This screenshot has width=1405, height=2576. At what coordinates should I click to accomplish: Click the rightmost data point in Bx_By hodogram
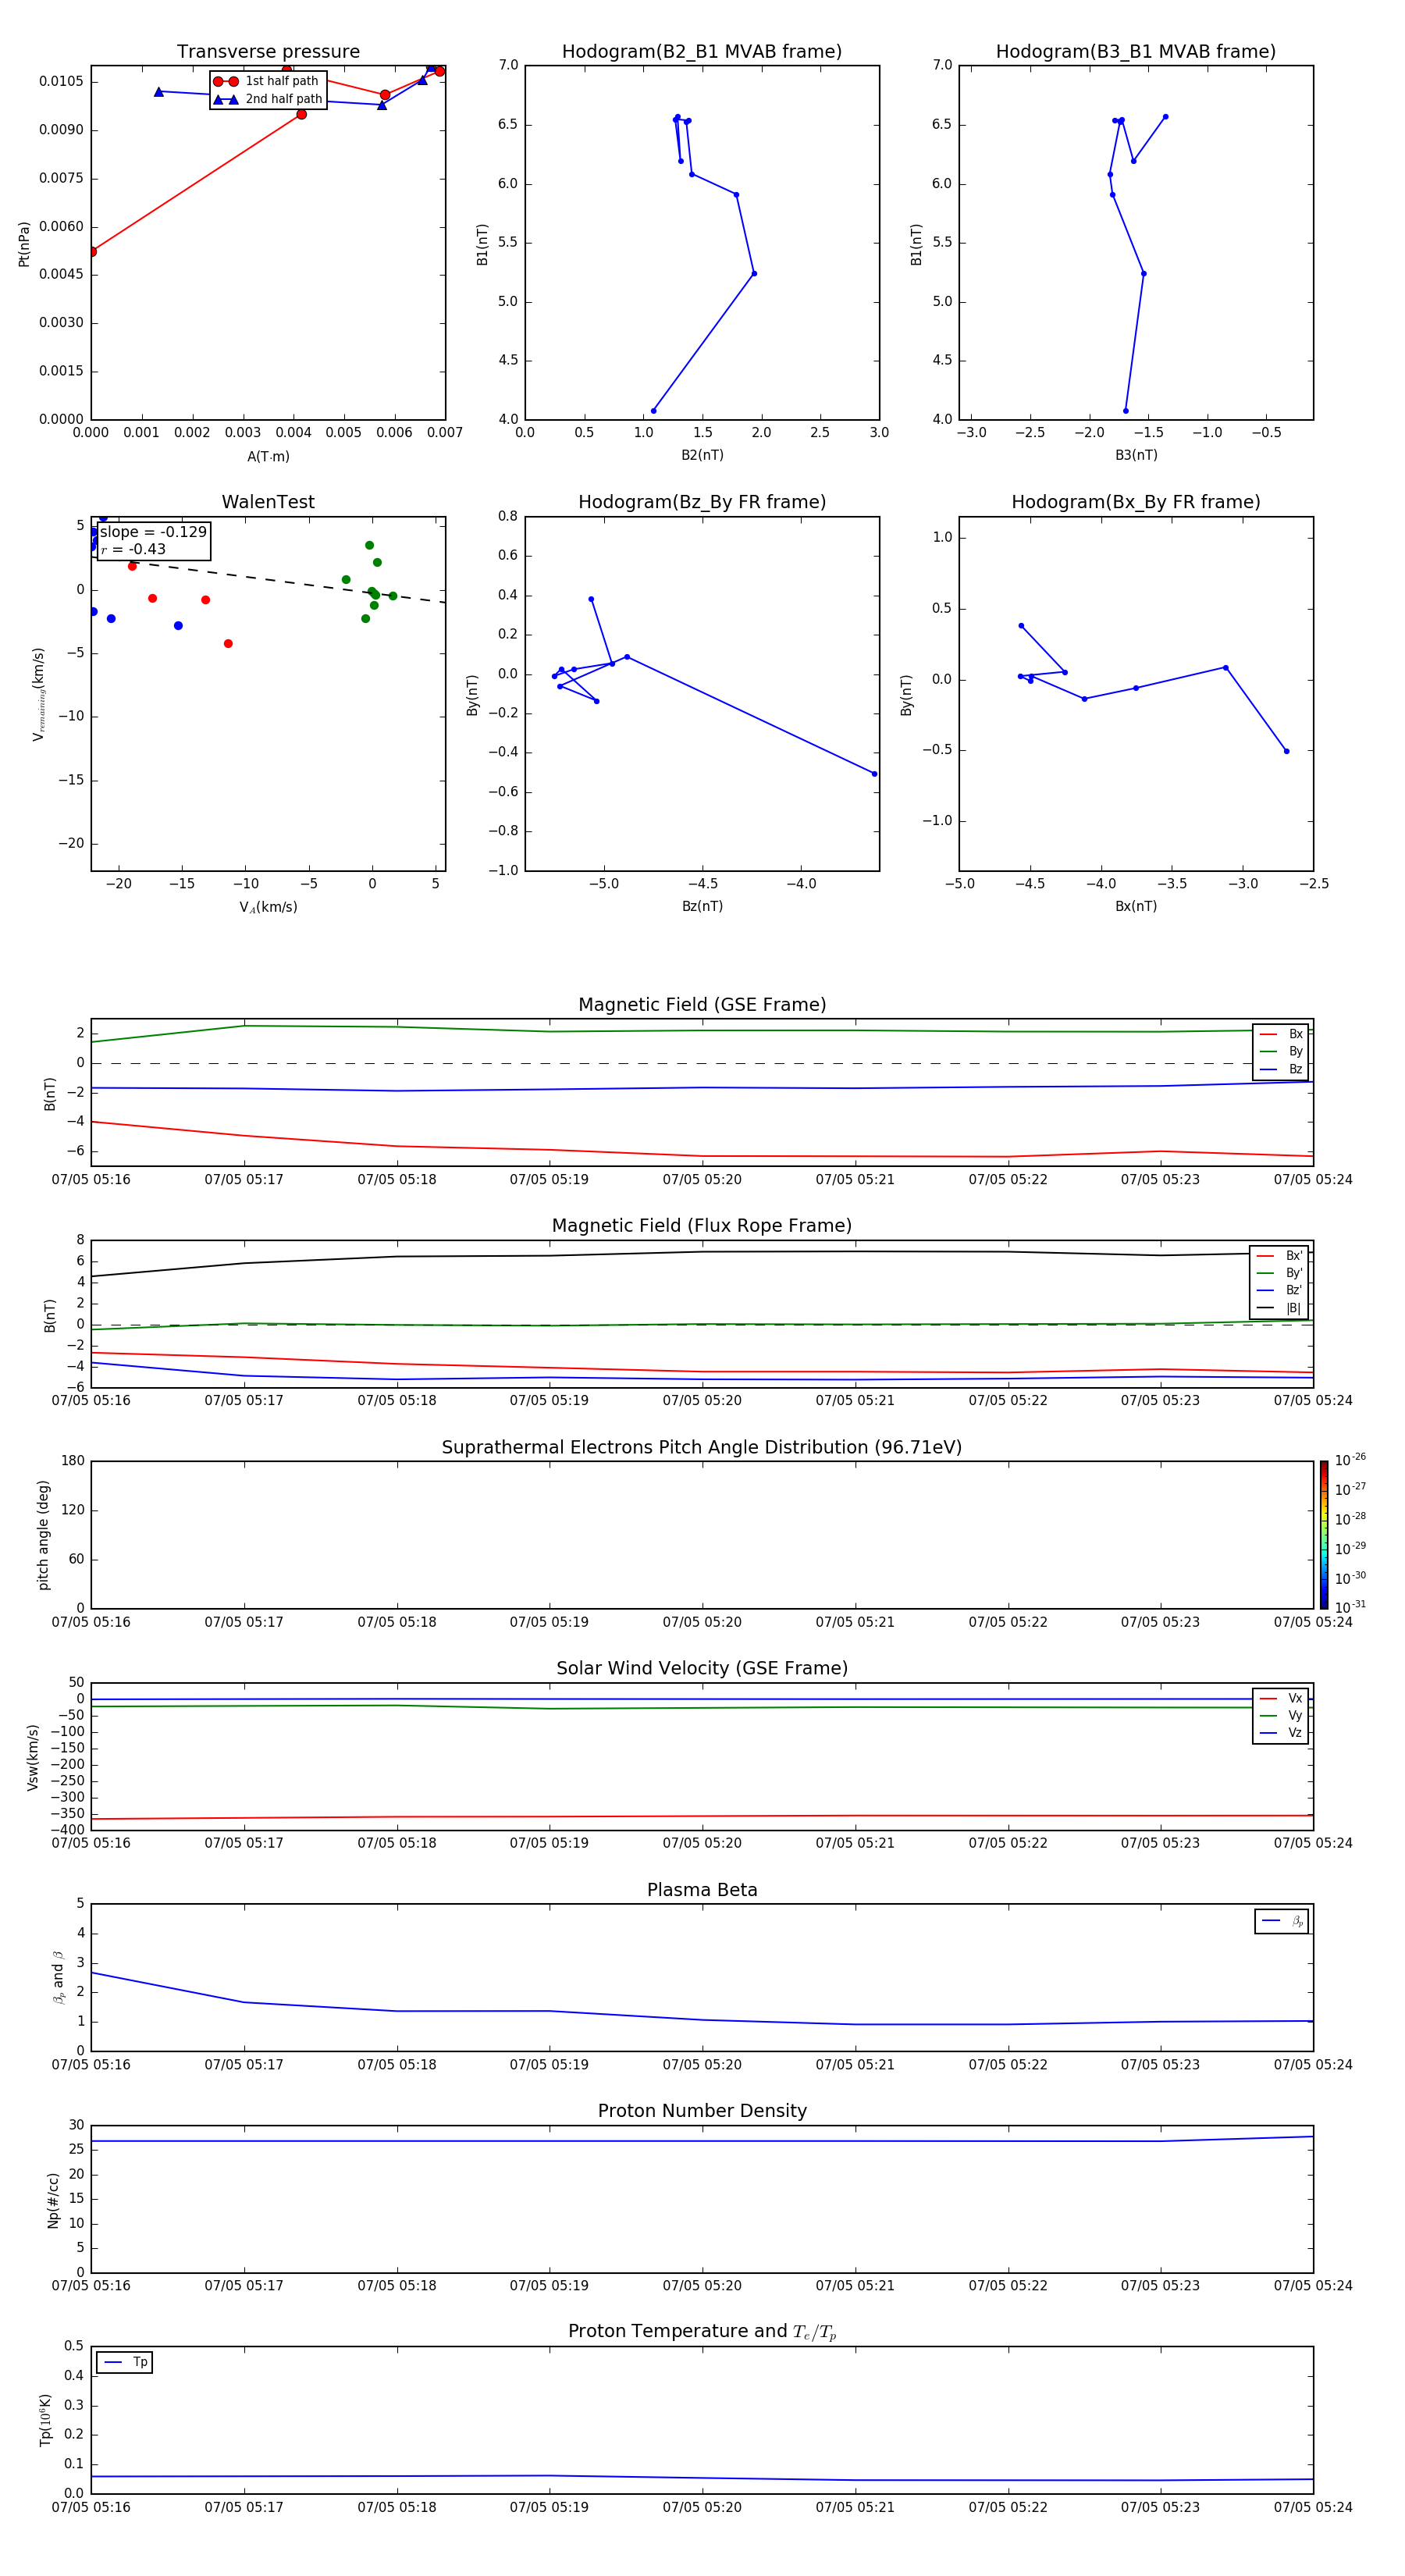pos(1286,751)
